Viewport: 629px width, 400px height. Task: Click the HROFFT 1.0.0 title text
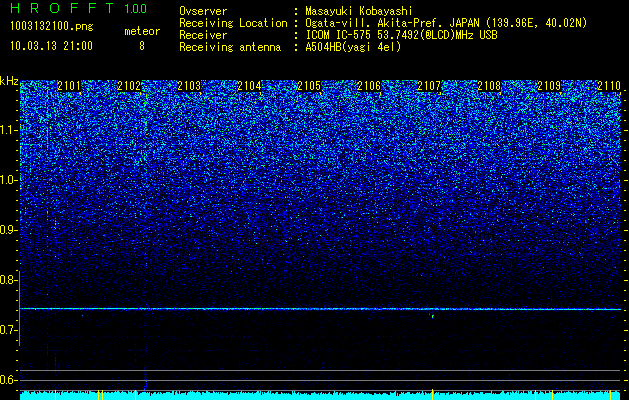coord(79,8)
